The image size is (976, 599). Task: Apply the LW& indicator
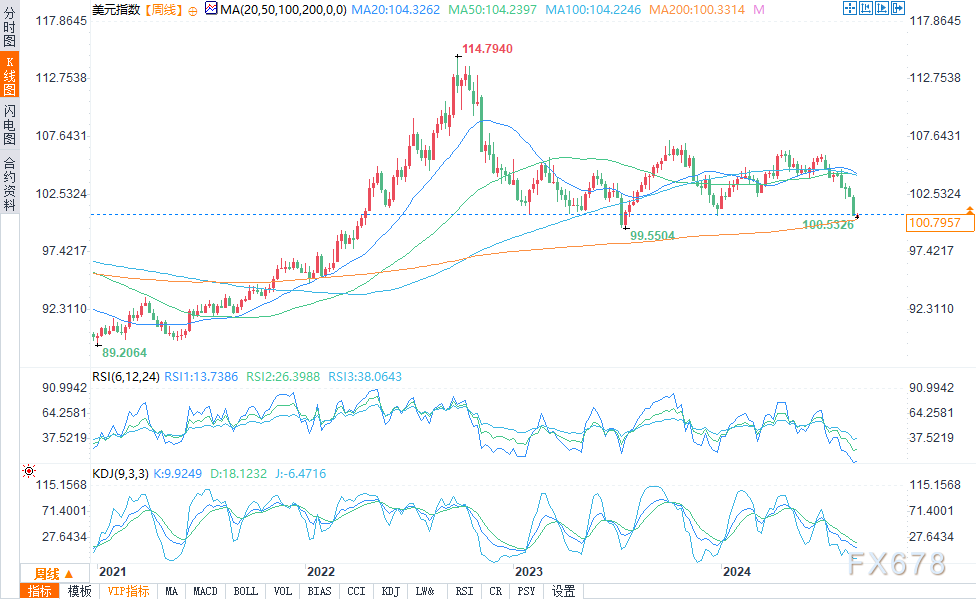[425, 591]
